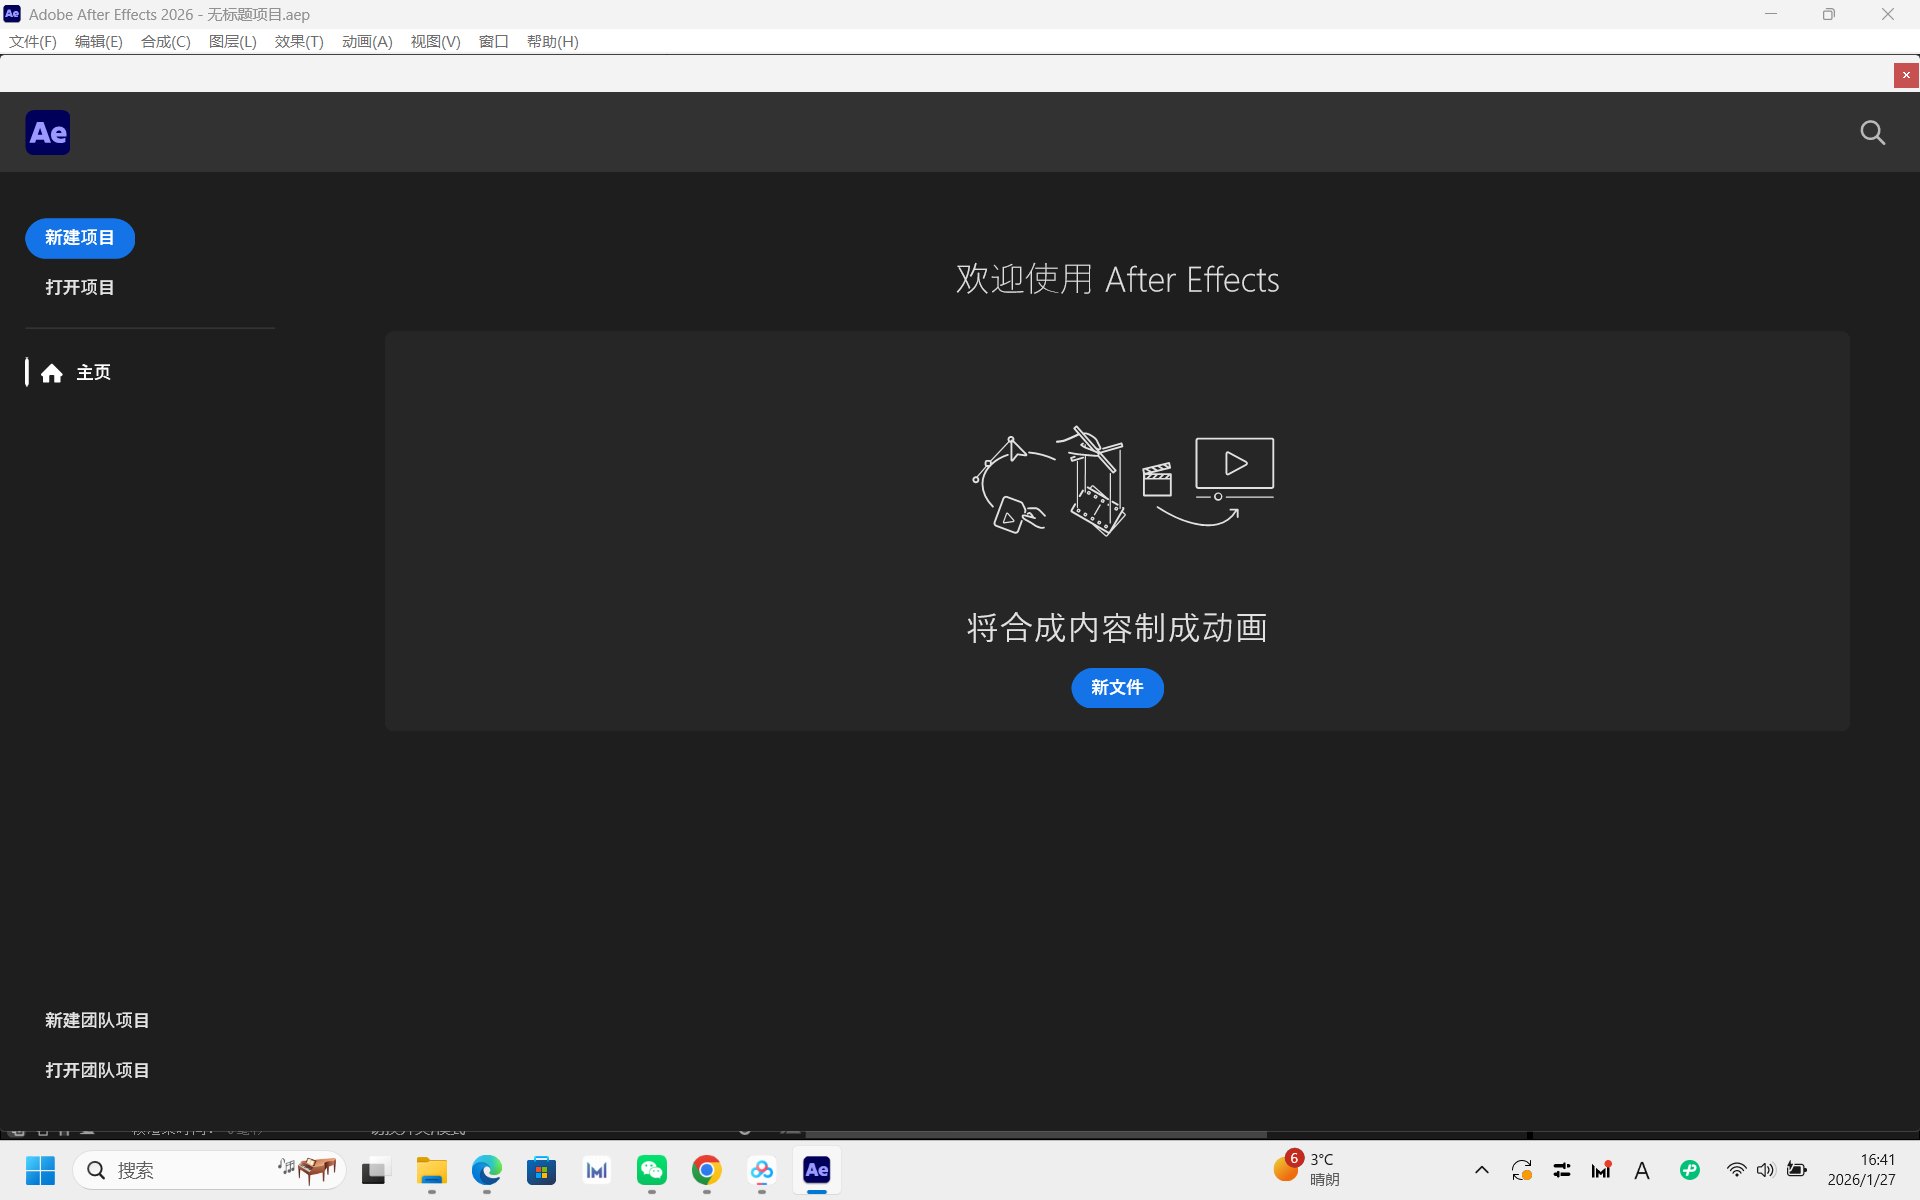The height and width of the screenshot is (1200, 1920).
Task: Open the 合成(C) menu
Action: point(166,41)
